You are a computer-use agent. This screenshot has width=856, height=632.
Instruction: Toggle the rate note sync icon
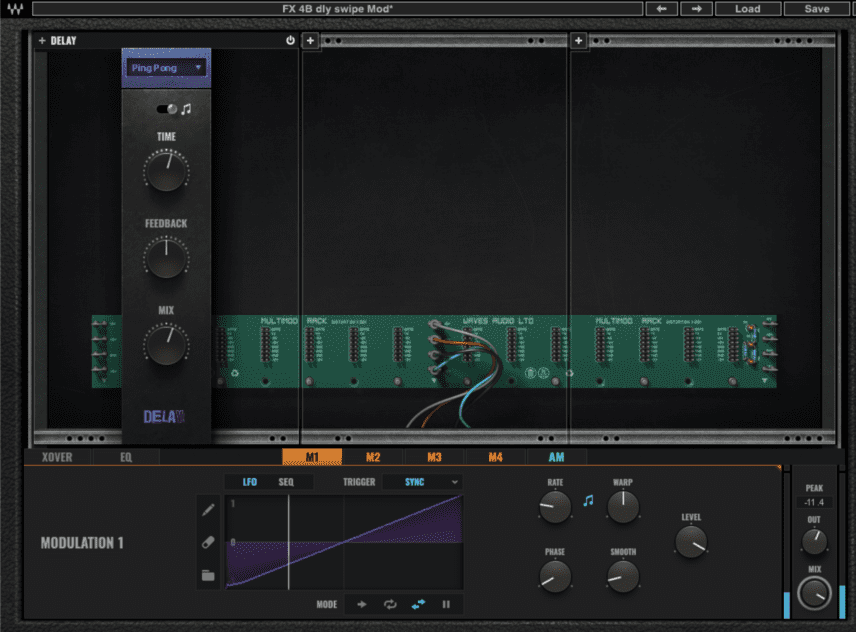tap(588, 500)
